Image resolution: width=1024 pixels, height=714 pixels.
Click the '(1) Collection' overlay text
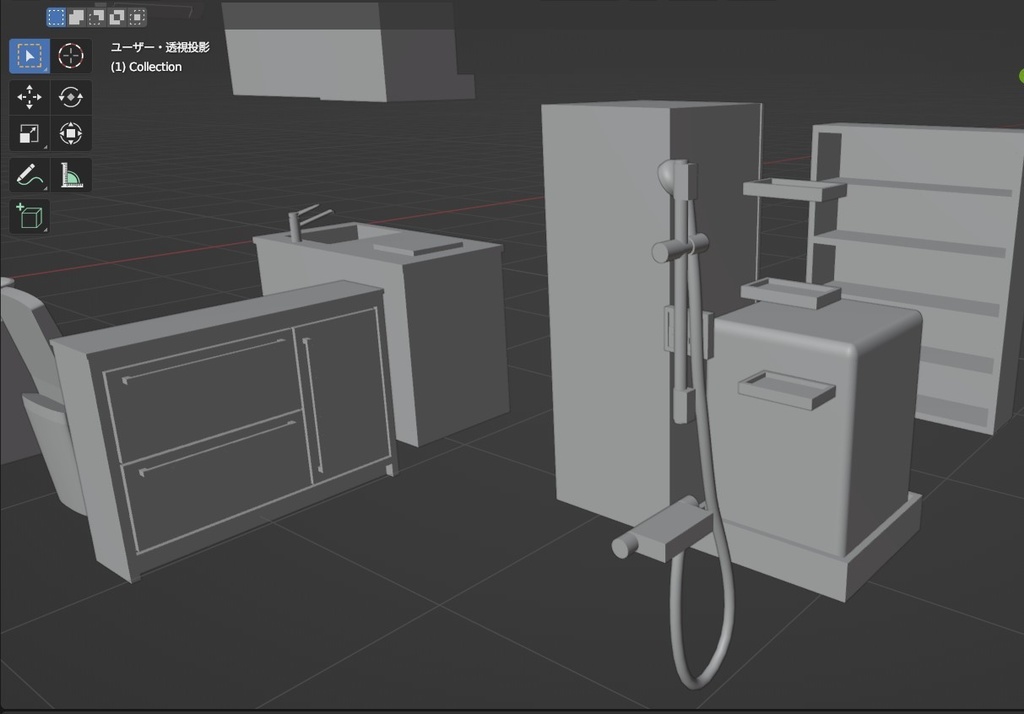pos(146,67)
